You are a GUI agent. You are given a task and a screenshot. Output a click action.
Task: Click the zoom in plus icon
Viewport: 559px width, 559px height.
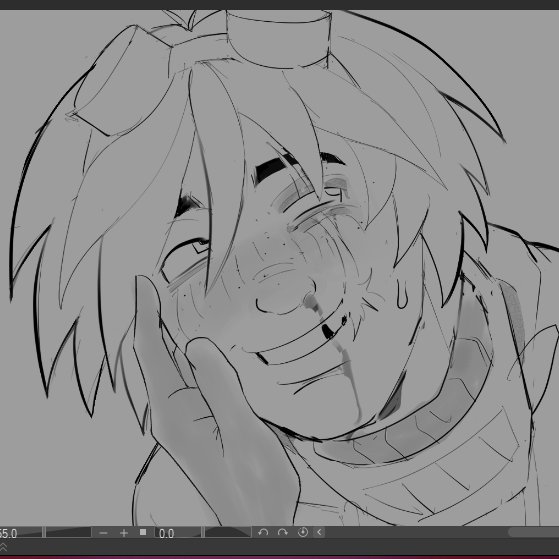[x=124, y=533]
